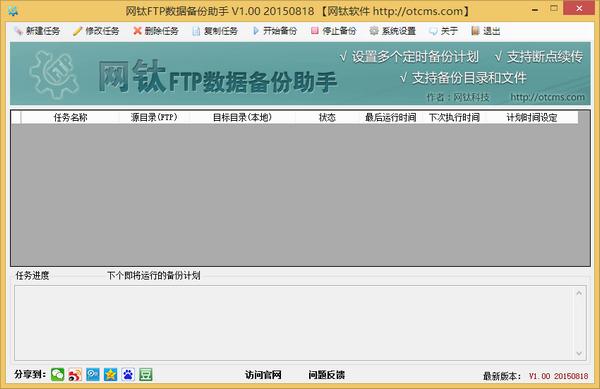Sort by 任务名称 column header
600x389 pixels.
click(70, 117)
